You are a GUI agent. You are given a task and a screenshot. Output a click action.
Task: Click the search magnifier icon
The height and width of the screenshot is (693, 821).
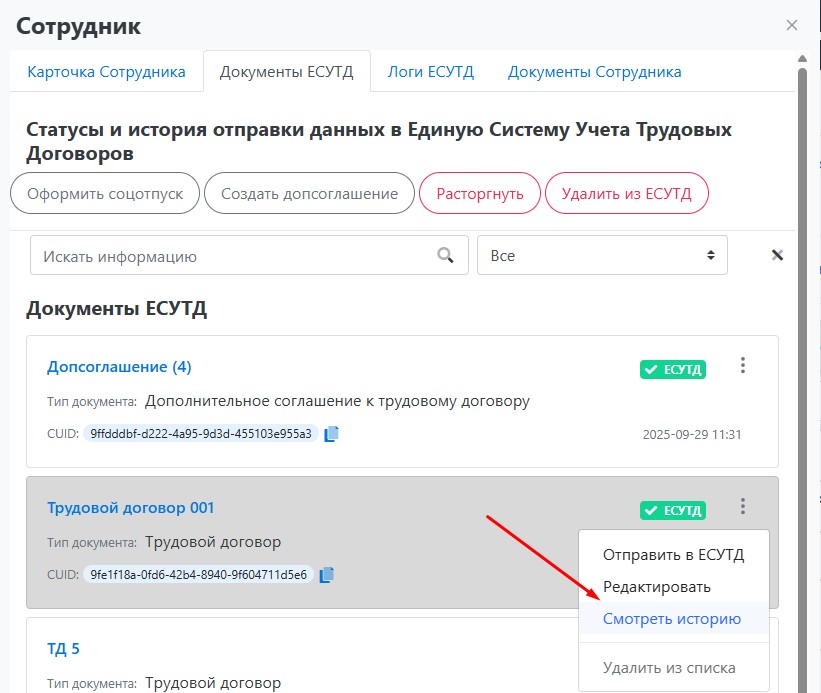[x=446, y=255]
